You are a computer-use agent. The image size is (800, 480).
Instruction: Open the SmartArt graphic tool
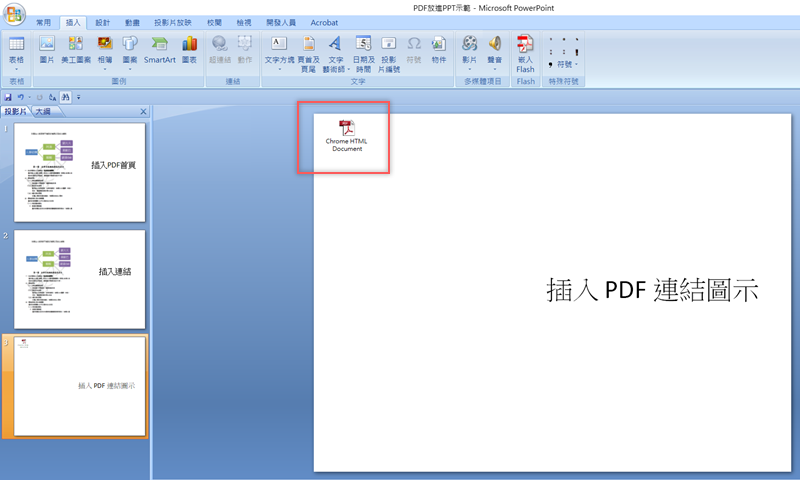click(159, 49)
